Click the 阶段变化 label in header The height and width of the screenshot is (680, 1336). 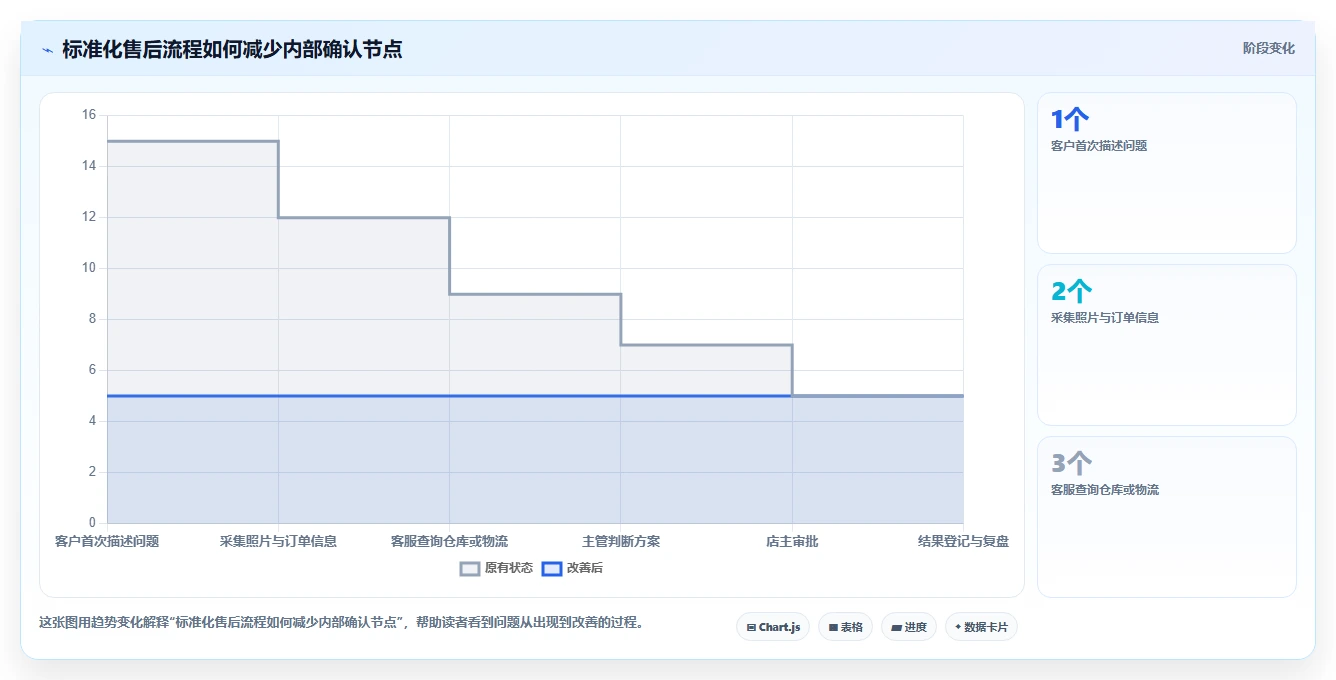tap(1268, 48)
